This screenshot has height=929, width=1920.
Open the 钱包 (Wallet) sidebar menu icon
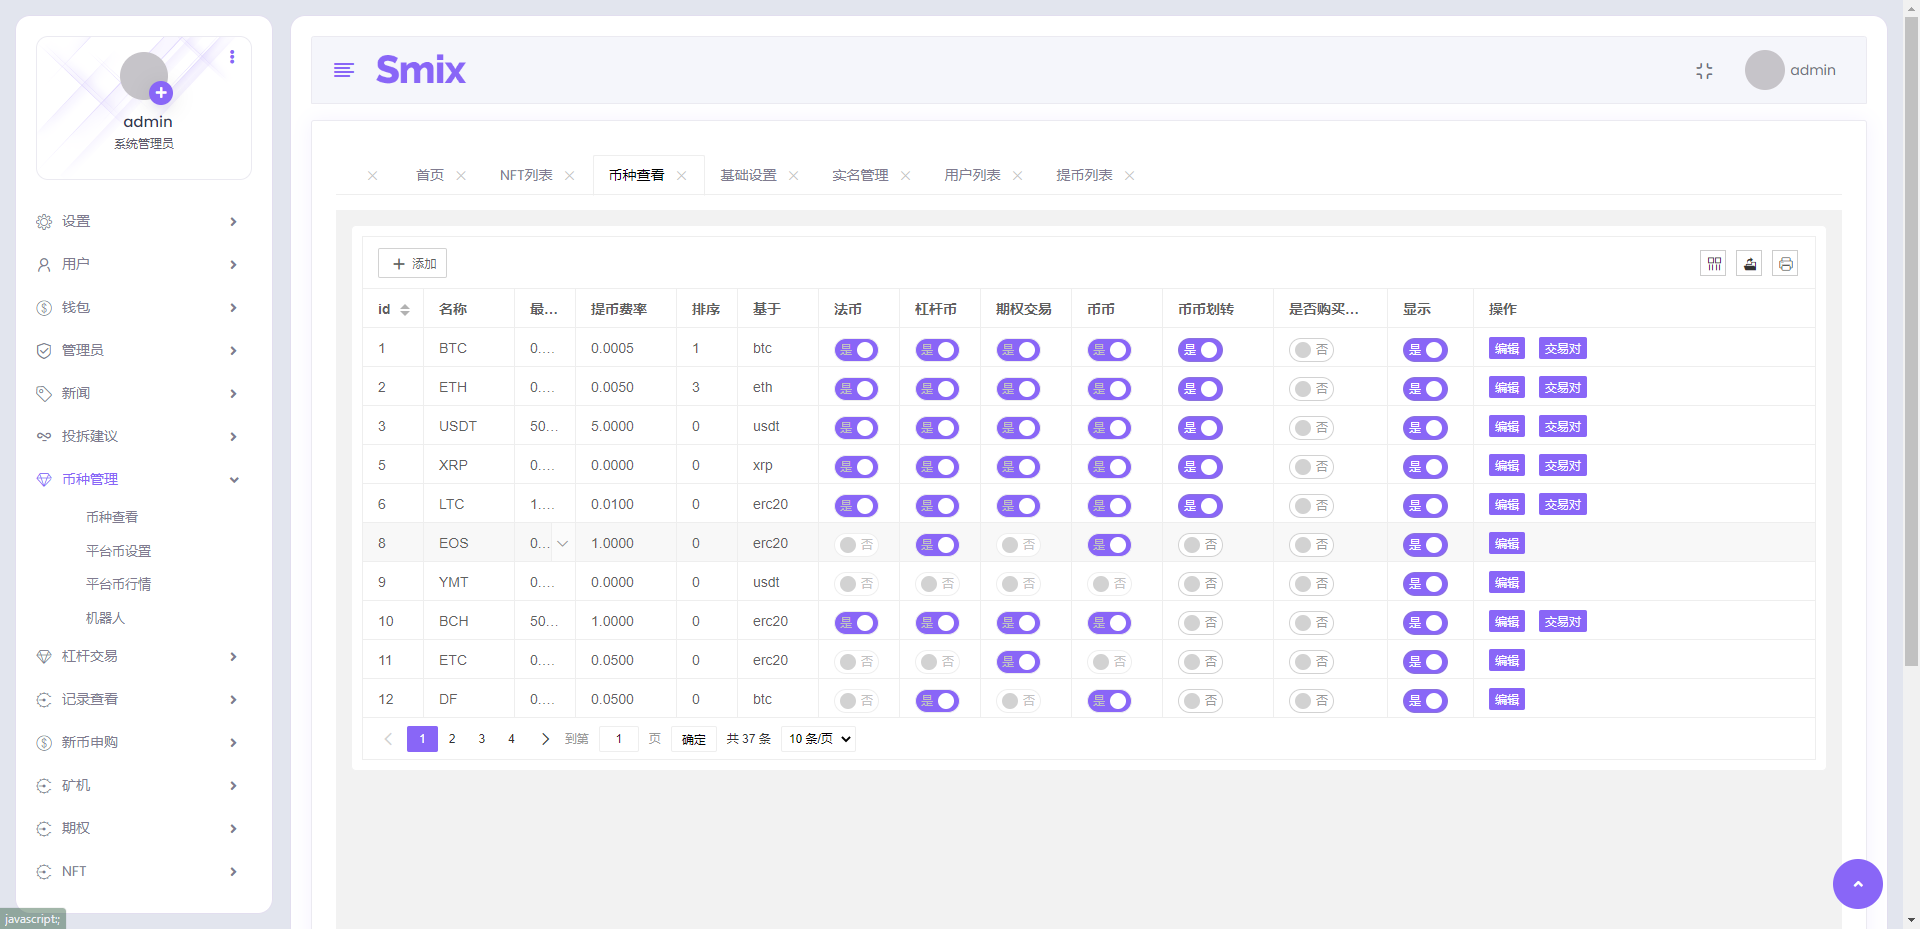pos(43,307)
